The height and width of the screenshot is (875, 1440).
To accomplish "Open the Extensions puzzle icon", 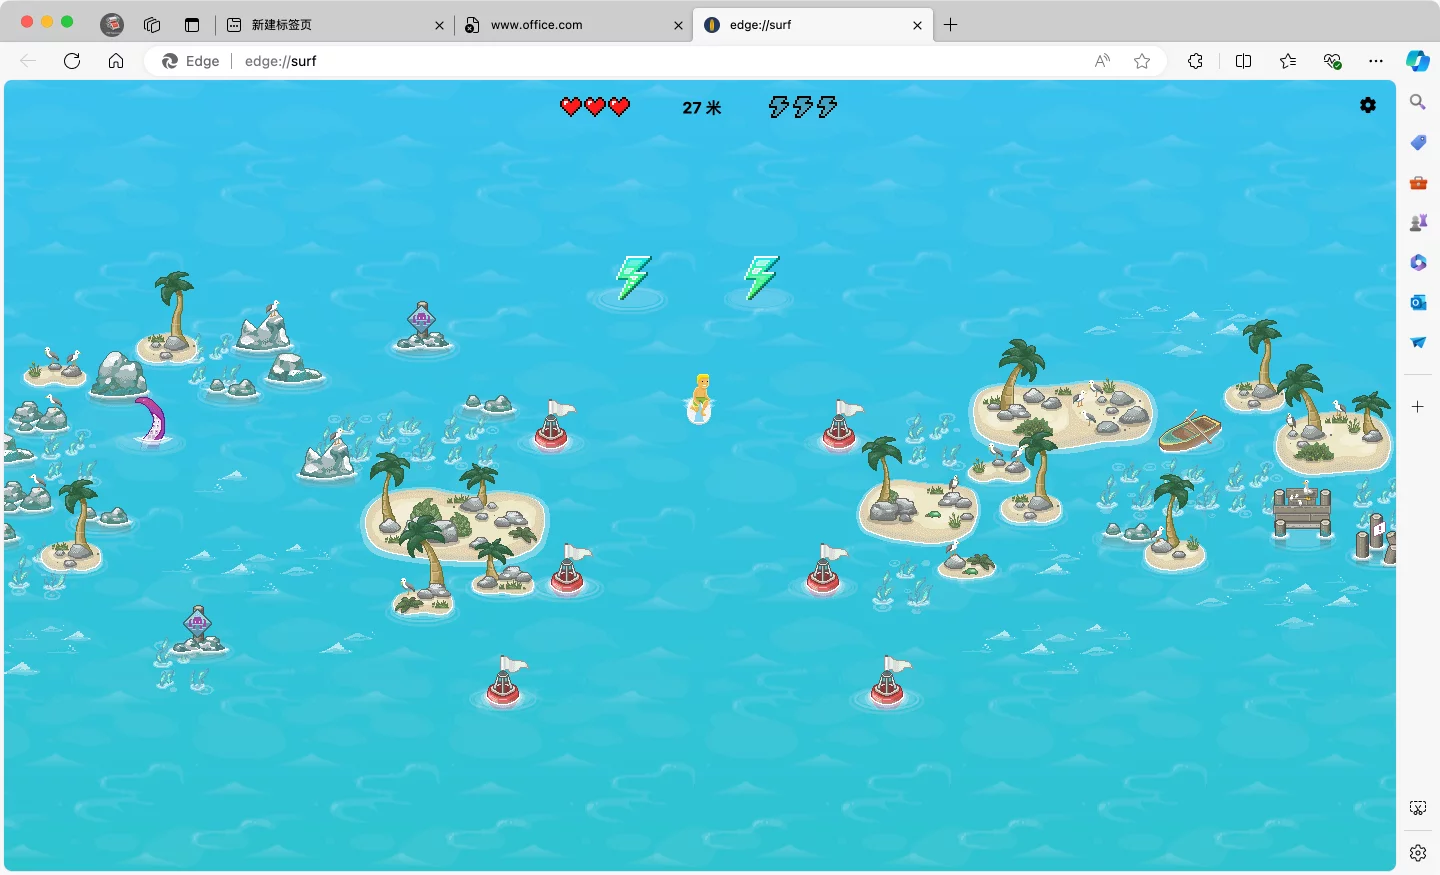I will (x=1195, y=61).
